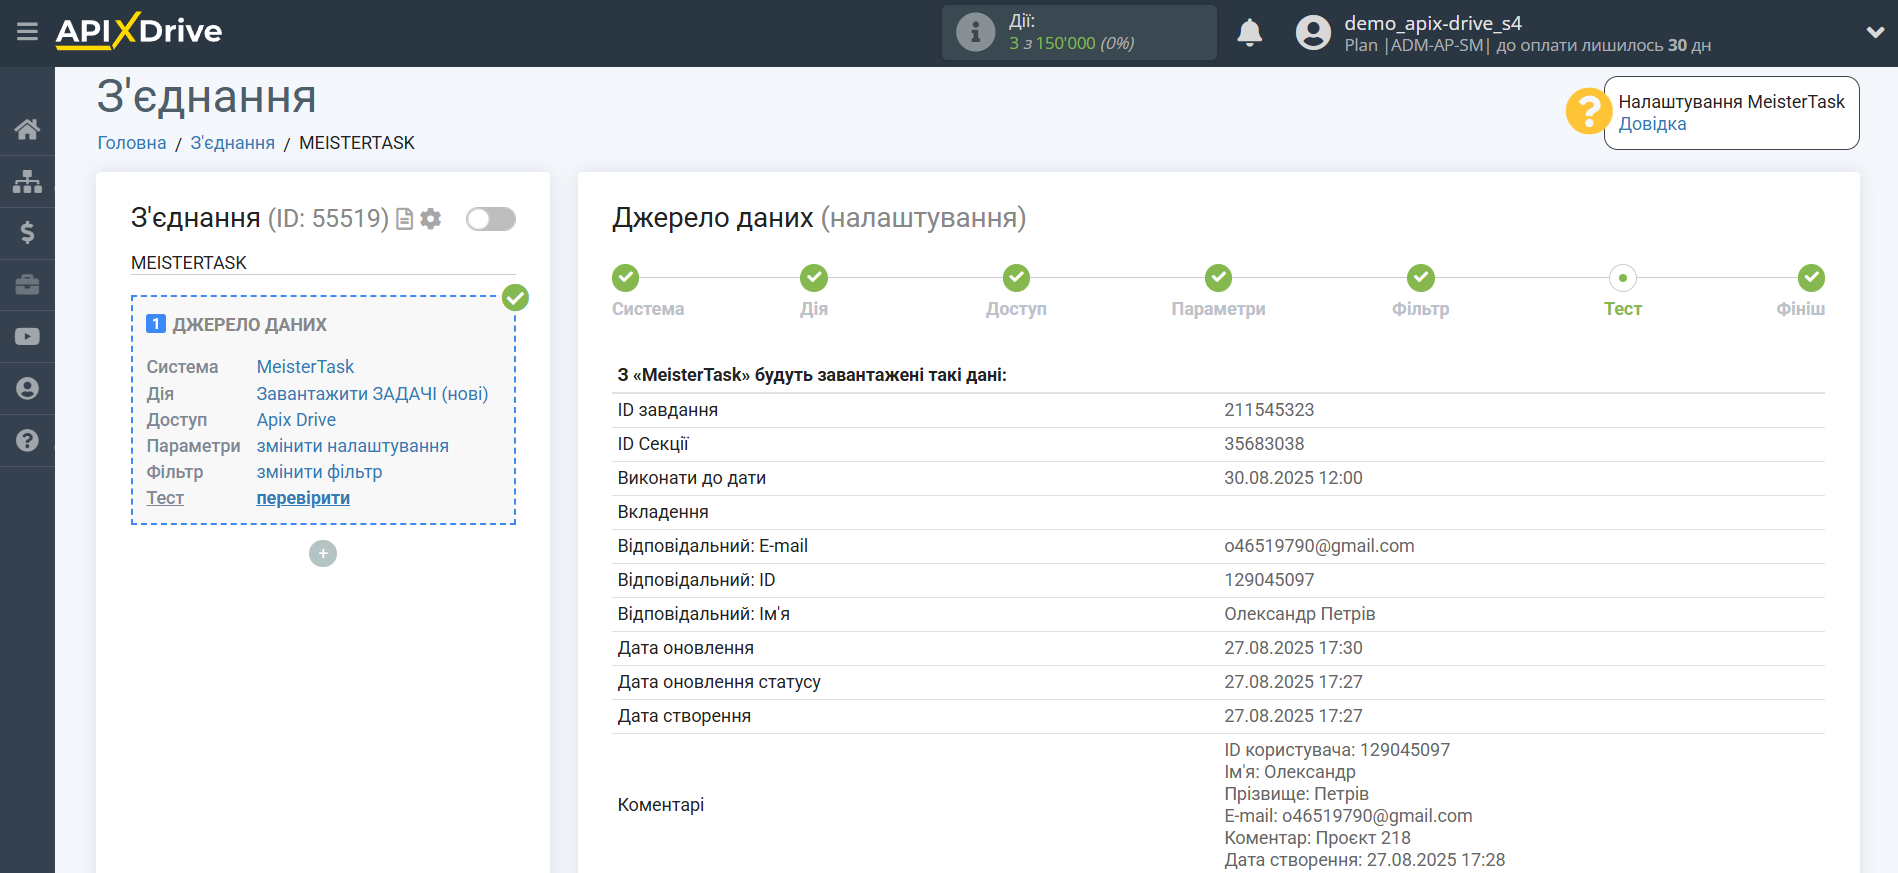Click the responsible ID value 129045097
This screenshot has height=873, width=1898.
click(x=1269, y=580)
